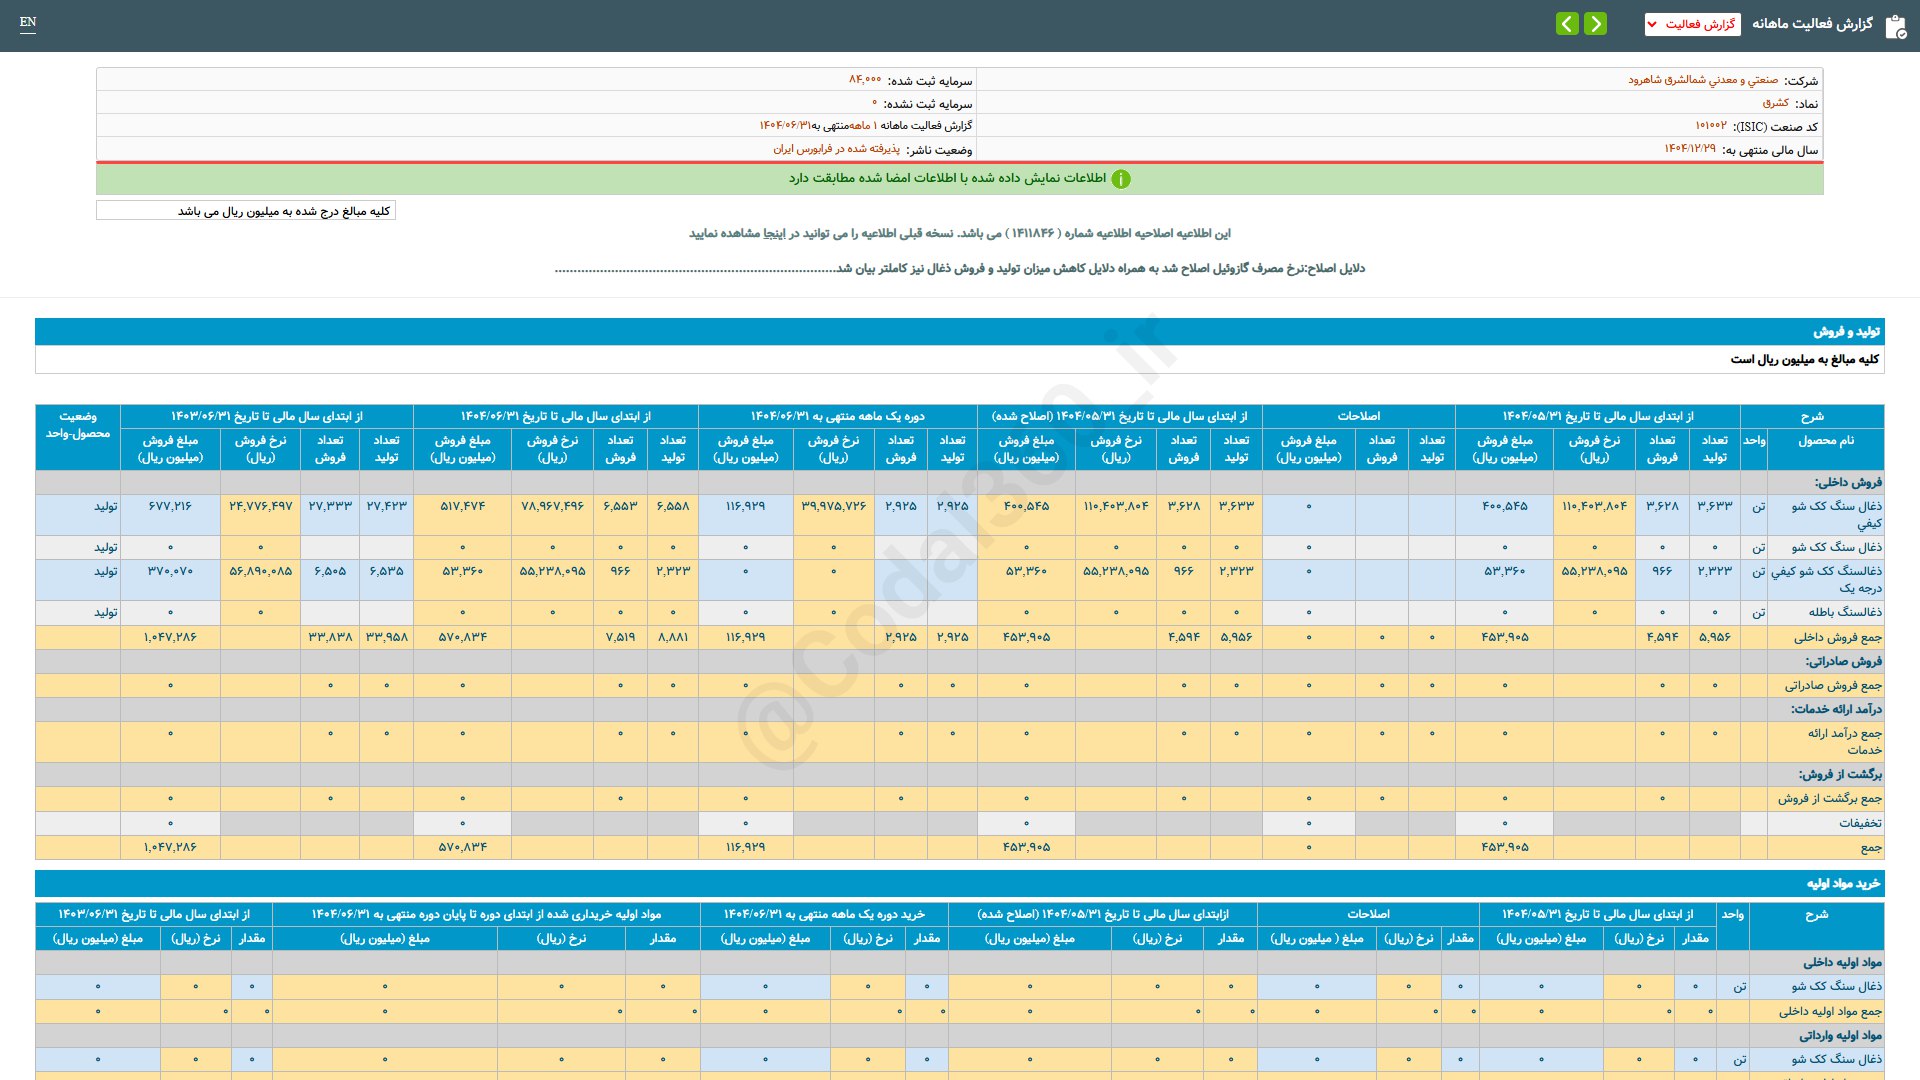Screen dimensions: 1920x1080
Task: Click the million rial amounts note box
Action: pyautogui.click(x=246, y=211)
